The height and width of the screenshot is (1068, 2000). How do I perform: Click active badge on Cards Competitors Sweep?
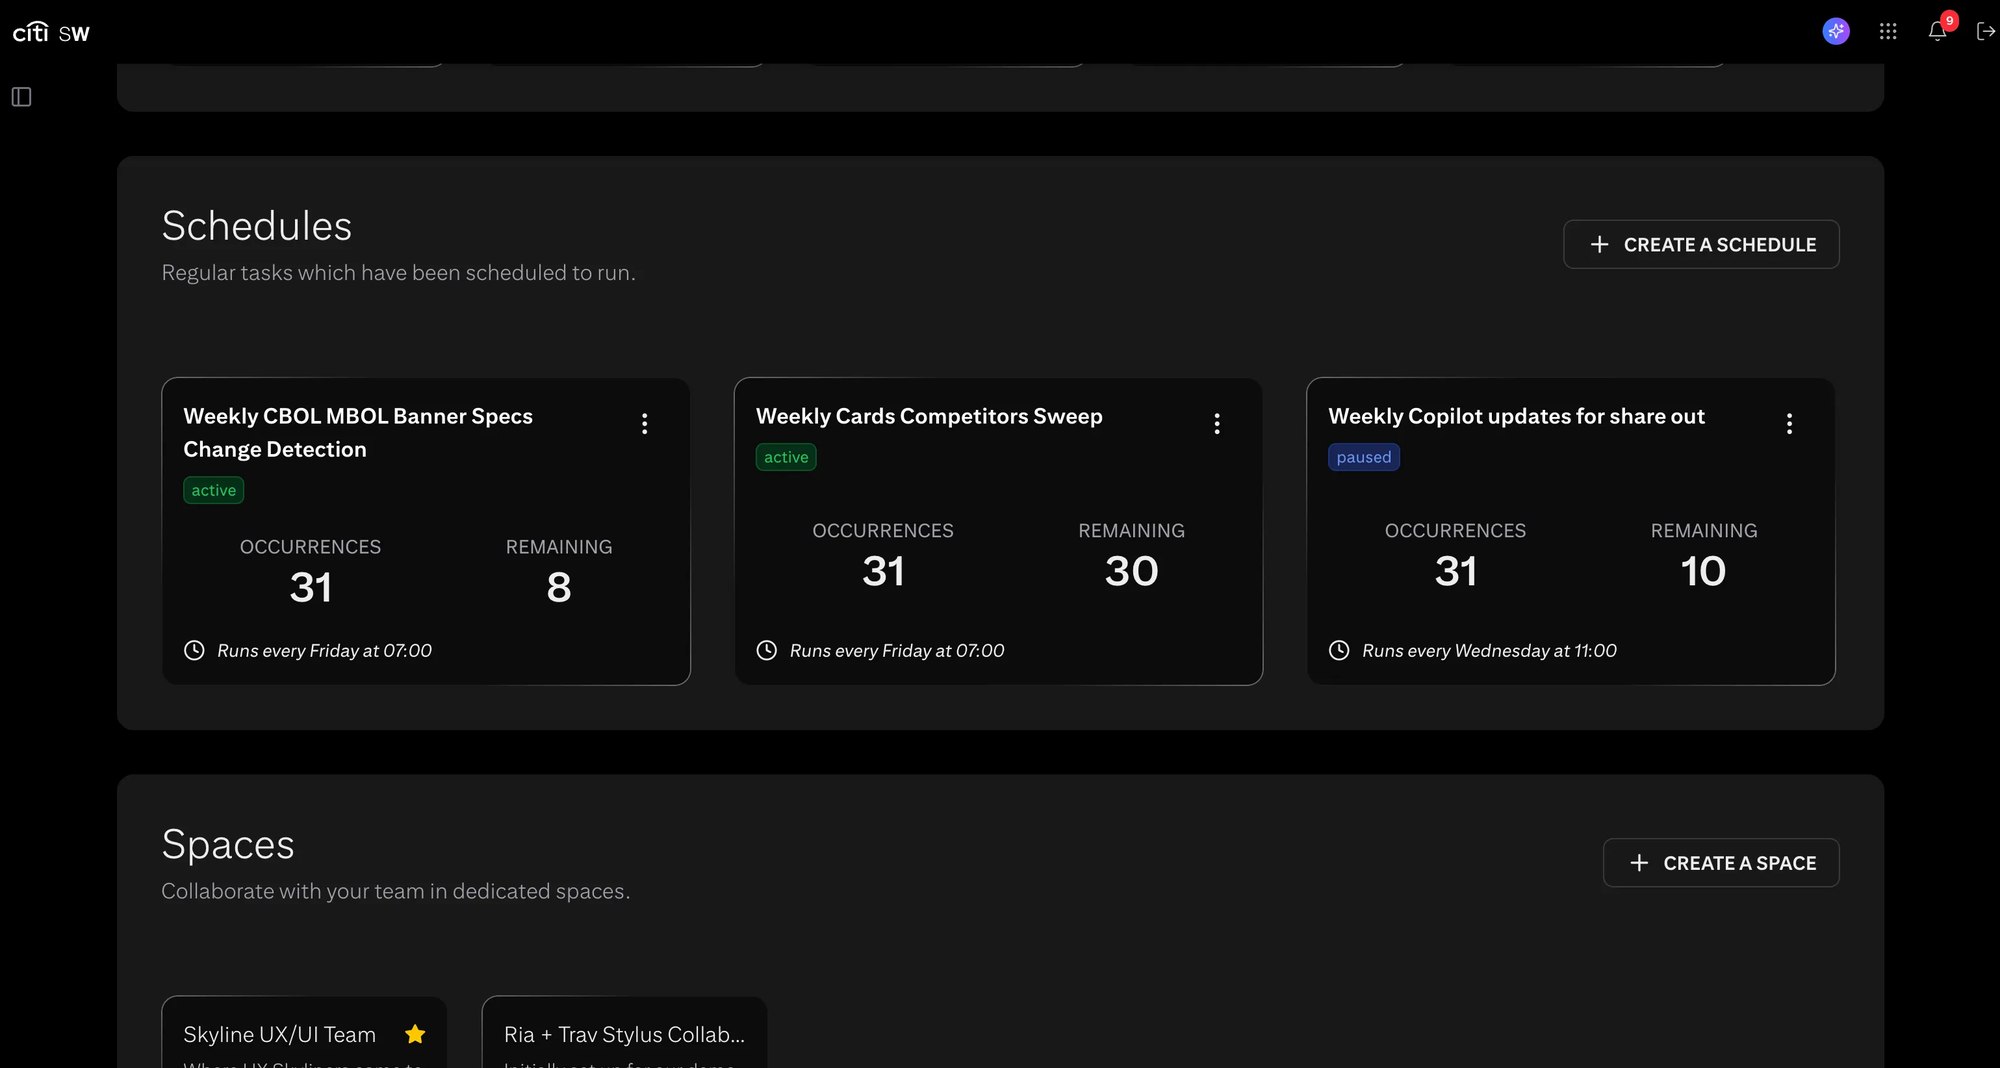786,457
